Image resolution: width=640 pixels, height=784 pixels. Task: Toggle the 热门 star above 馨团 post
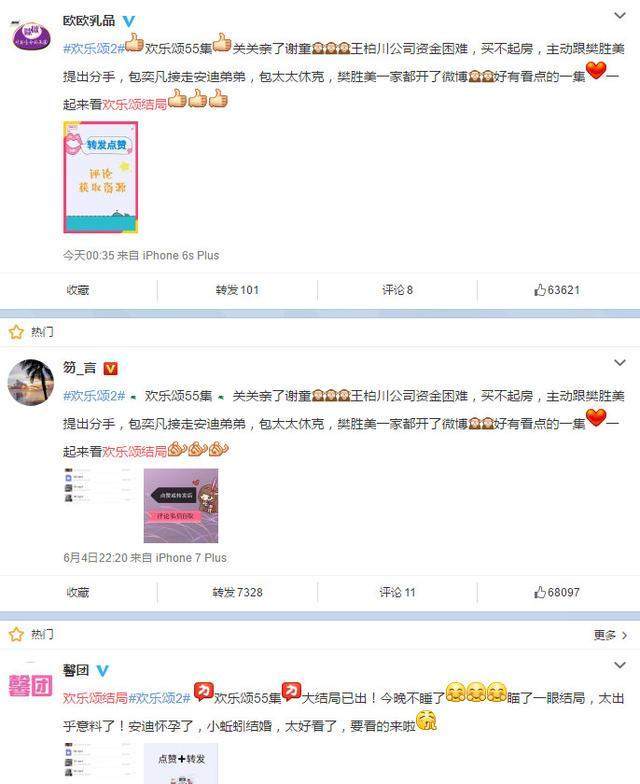(16, 634)
